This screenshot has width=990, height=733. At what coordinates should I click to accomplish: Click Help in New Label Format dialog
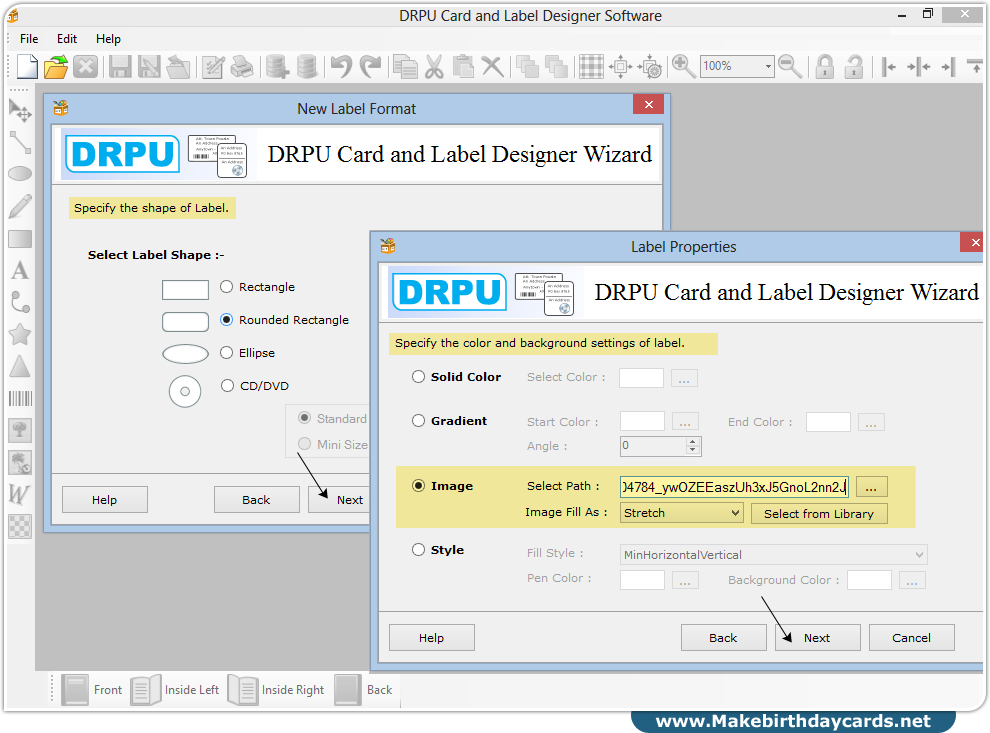[105, 500]
